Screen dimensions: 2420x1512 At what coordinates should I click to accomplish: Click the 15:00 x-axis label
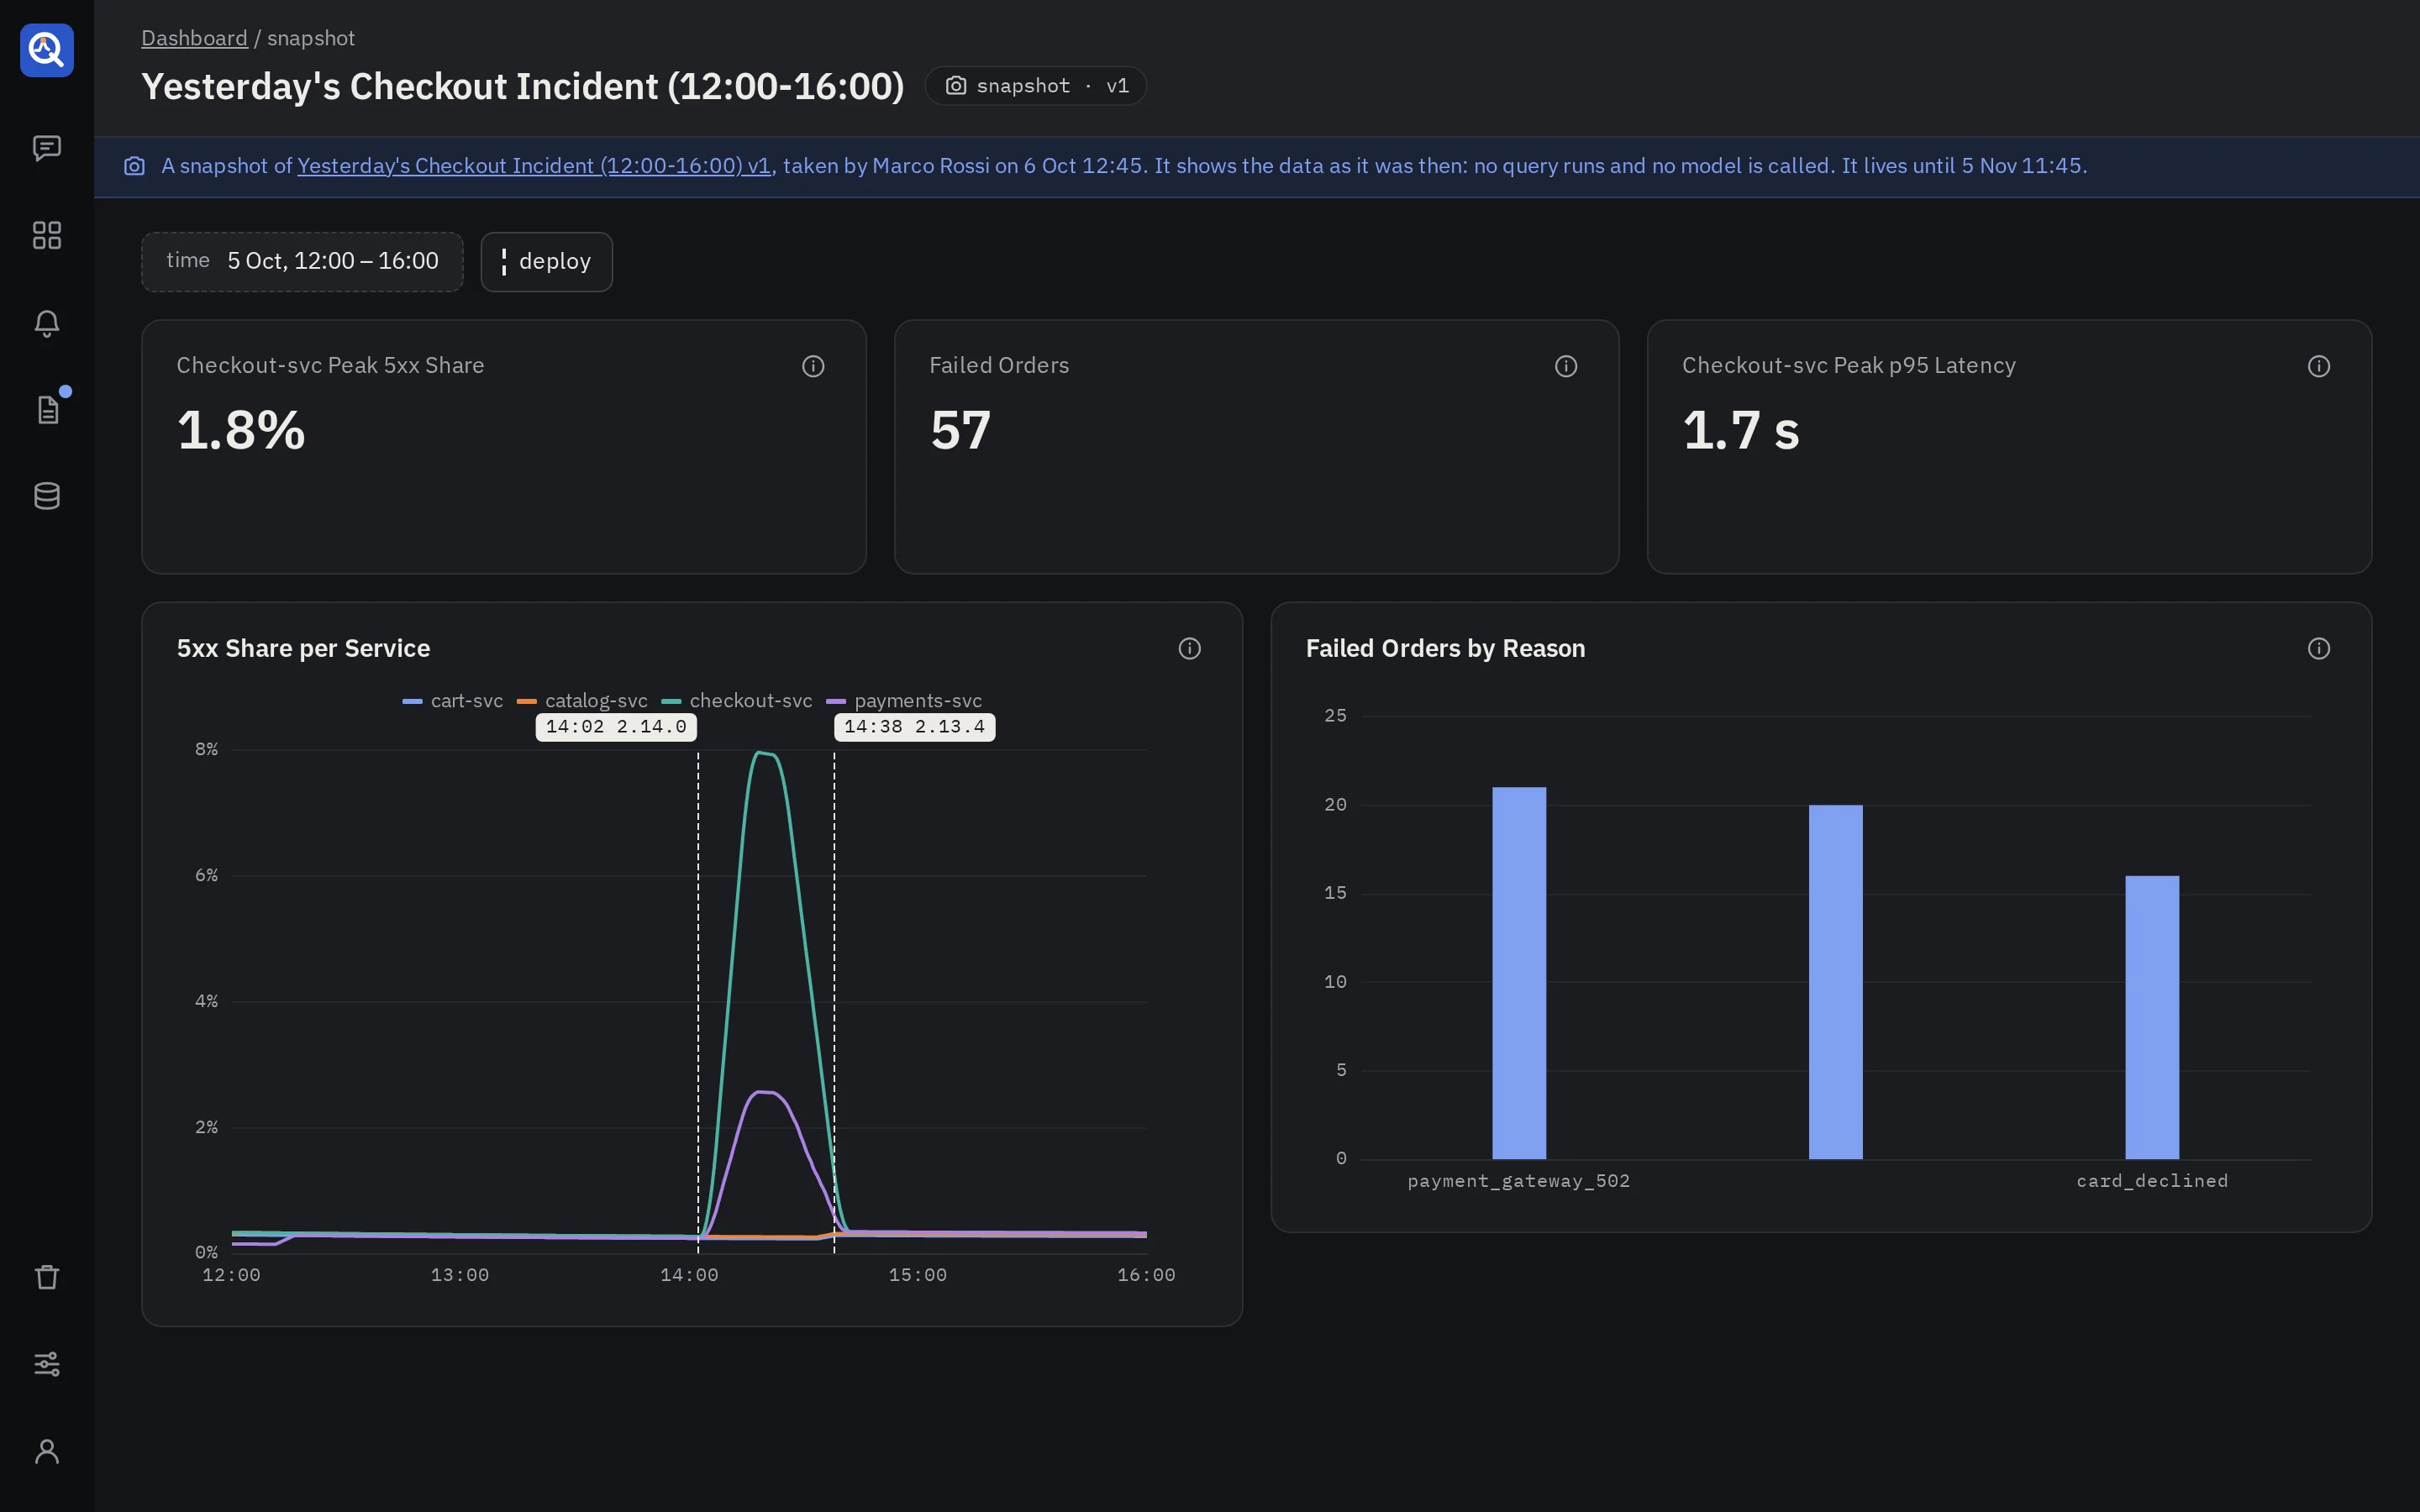[917, 1275]
